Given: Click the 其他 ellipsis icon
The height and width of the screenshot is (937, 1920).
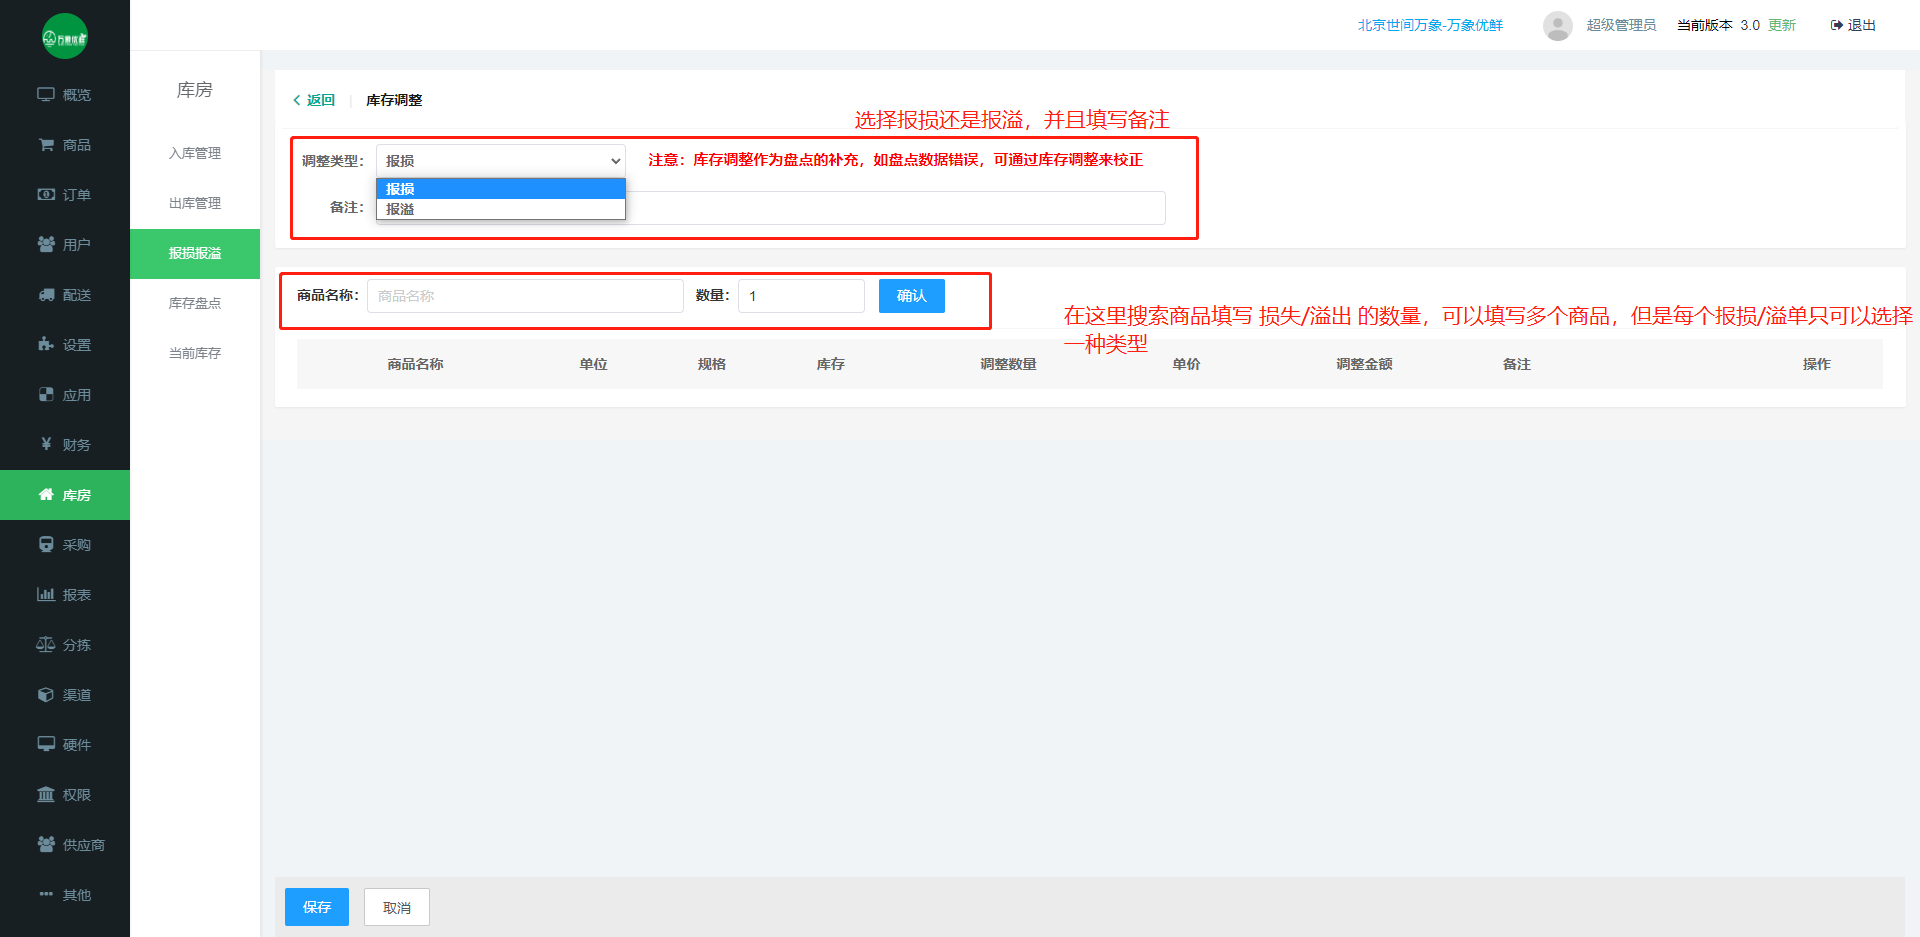Looking at the screenshot, I should tap(46, 894).
